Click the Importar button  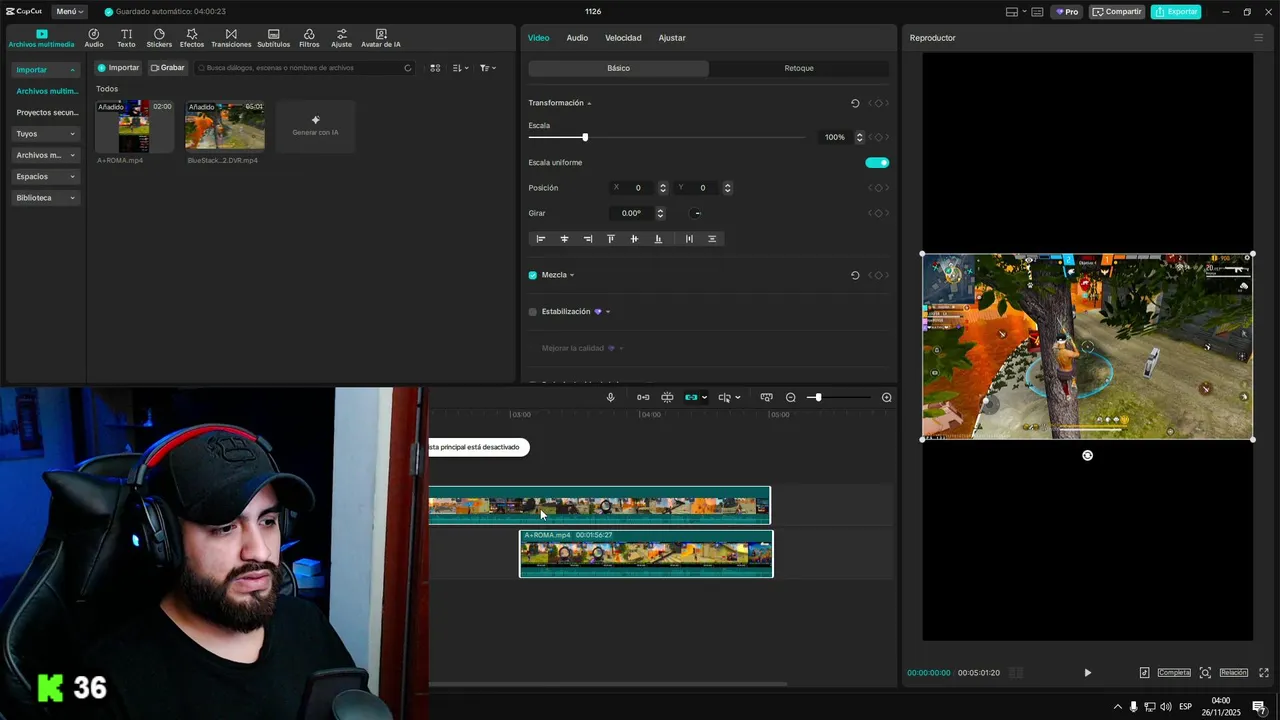tap(118, 68)
